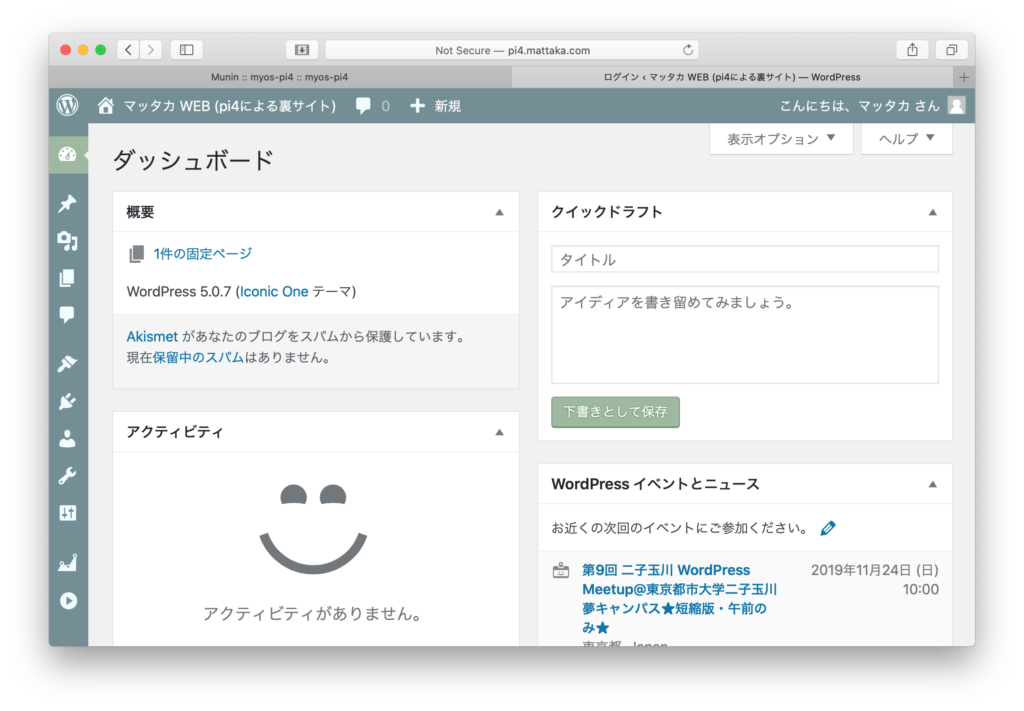Reload the page in address bar
The width and height of the screenshot is (1024, 711).
pos(688,50)
